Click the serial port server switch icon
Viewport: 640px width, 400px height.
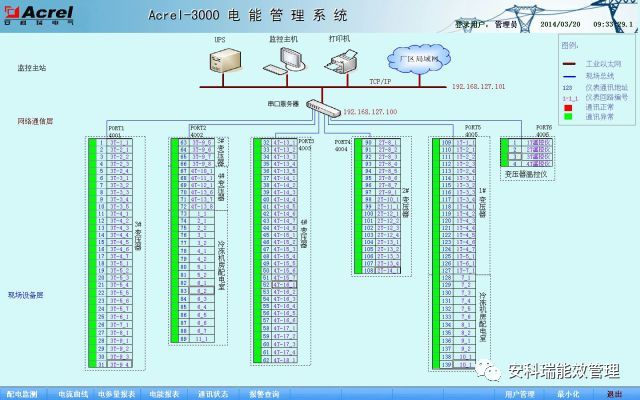[322, 106]
